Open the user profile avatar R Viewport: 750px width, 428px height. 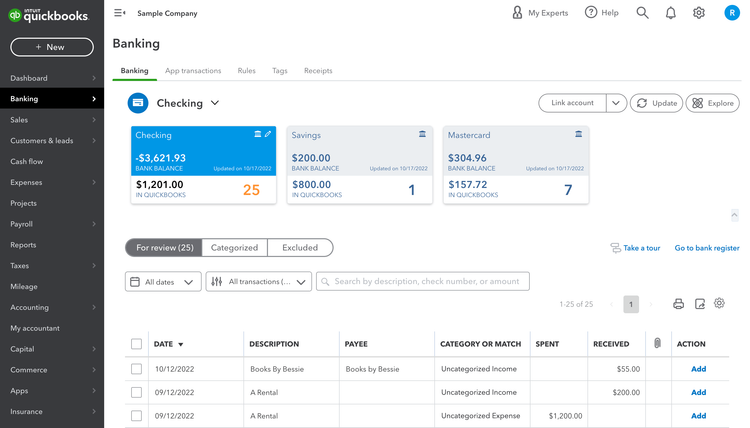(731, 13)
